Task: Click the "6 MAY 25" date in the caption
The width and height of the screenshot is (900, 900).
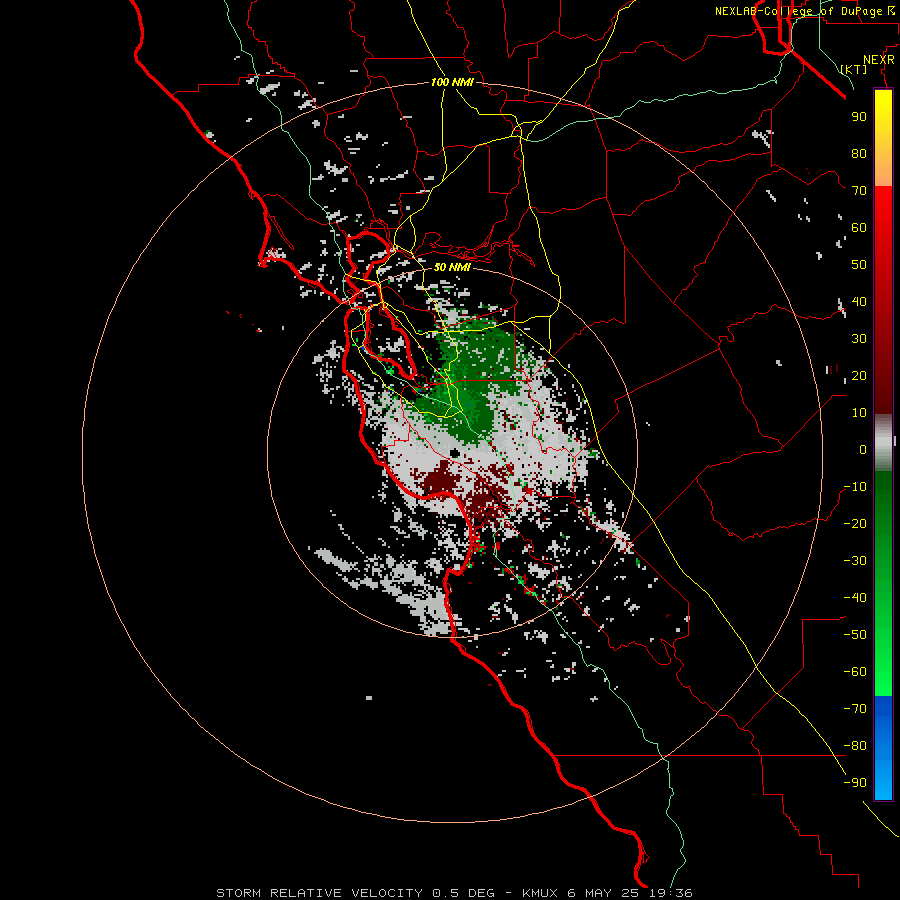Action: tap(604, 893)
